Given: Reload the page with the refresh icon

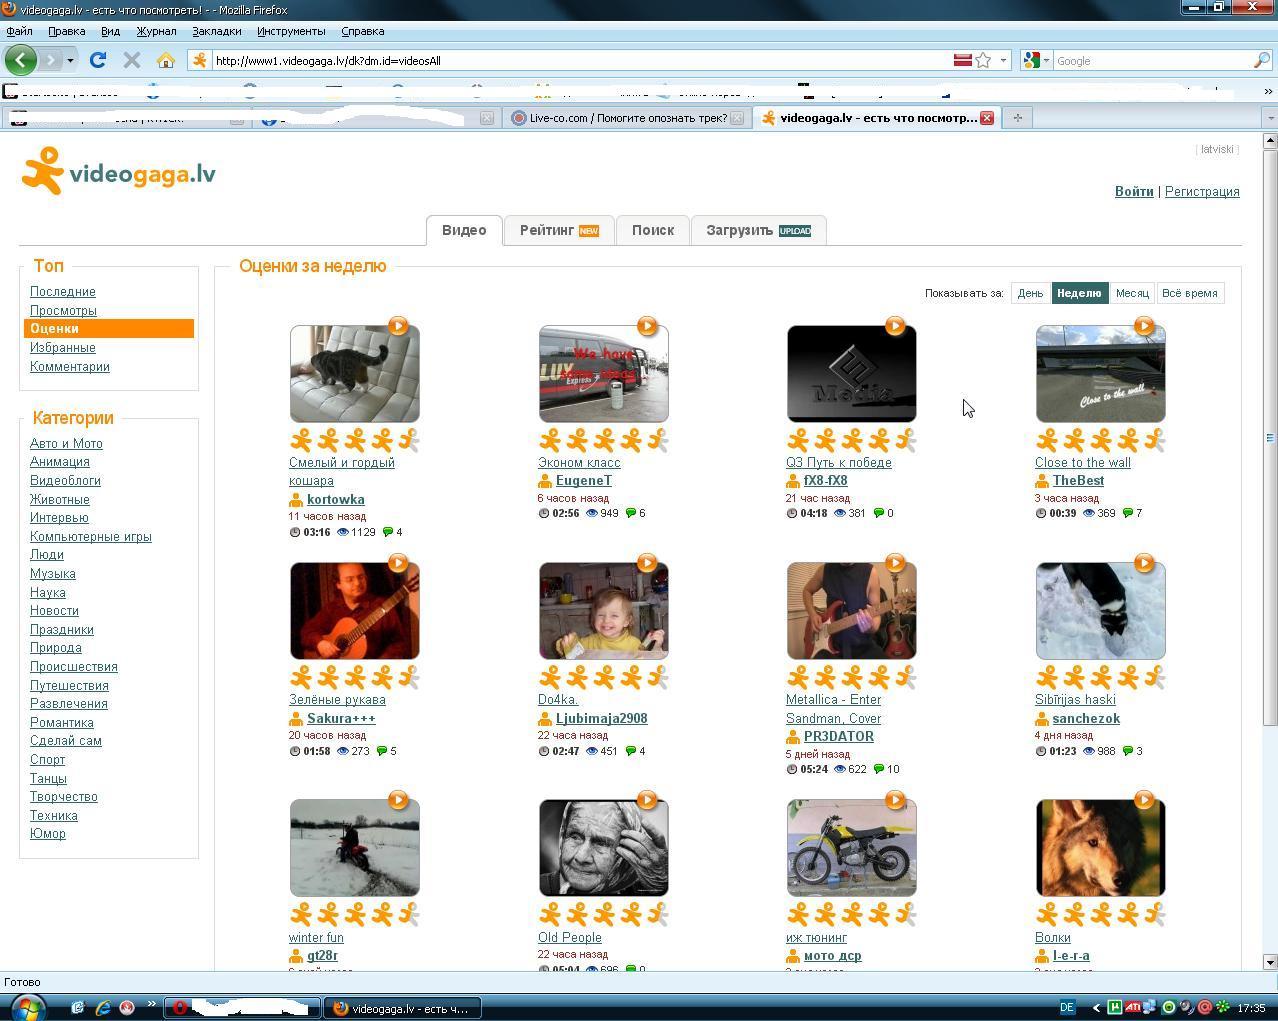Looking at the screenshot, I should point(98,60).
